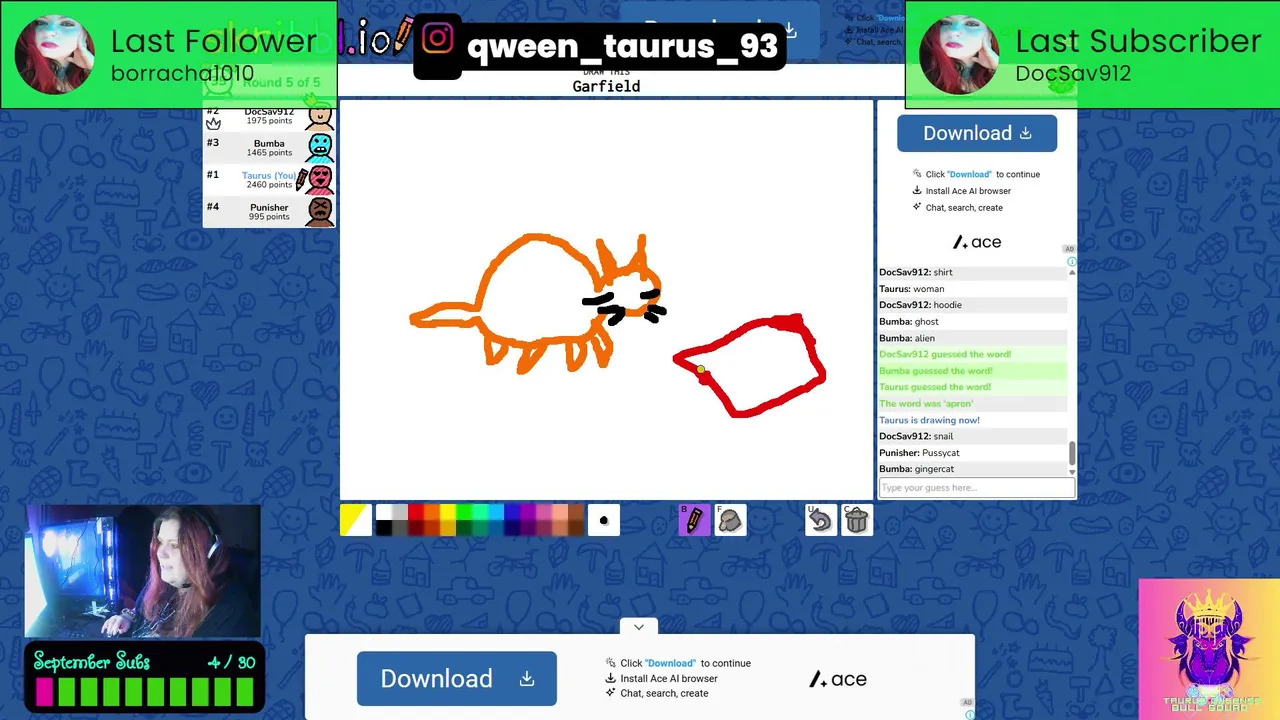Open the side ad info icon

coord(1072,261)
